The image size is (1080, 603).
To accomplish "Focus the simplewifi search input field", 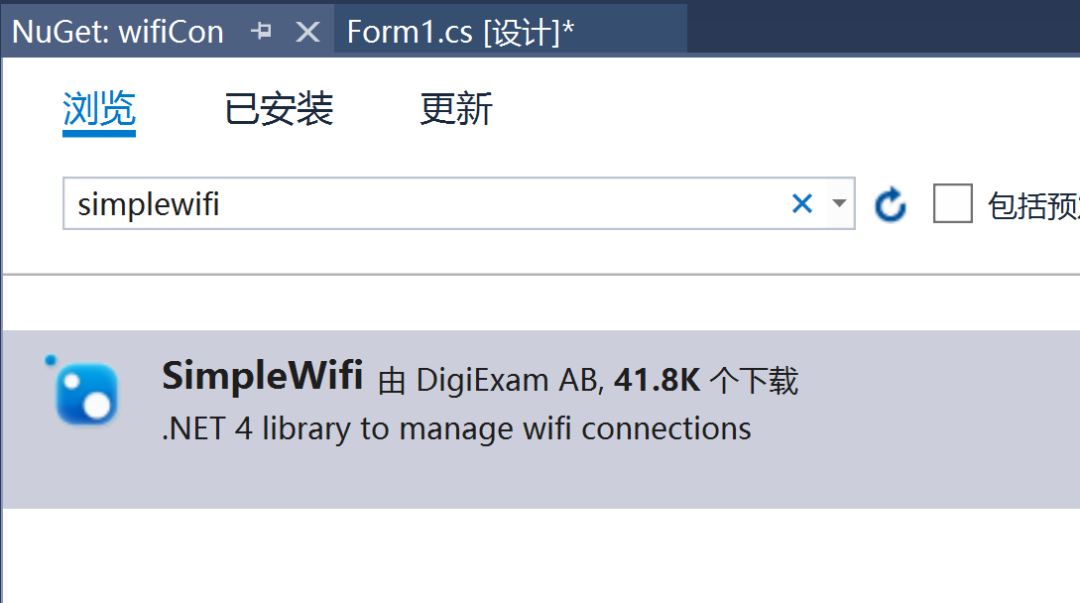I will point(400,203).
